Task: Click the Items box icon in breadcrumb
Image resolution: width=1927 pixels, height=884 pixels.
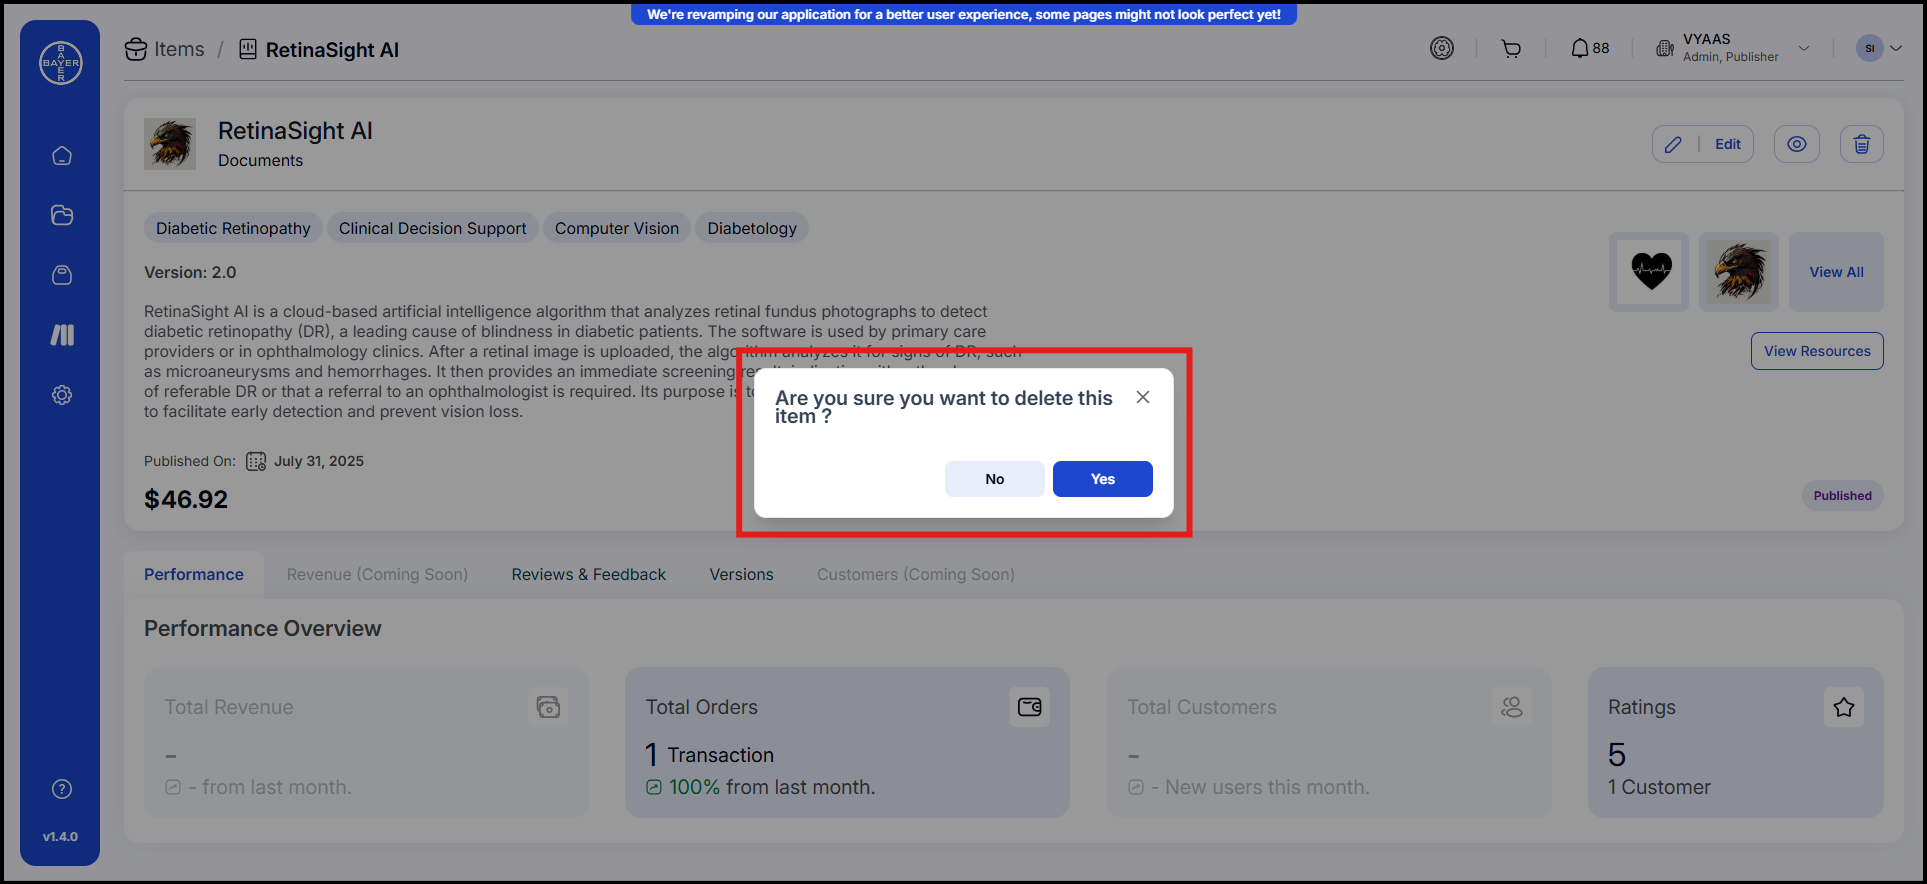Action: [x=136, y=49]
